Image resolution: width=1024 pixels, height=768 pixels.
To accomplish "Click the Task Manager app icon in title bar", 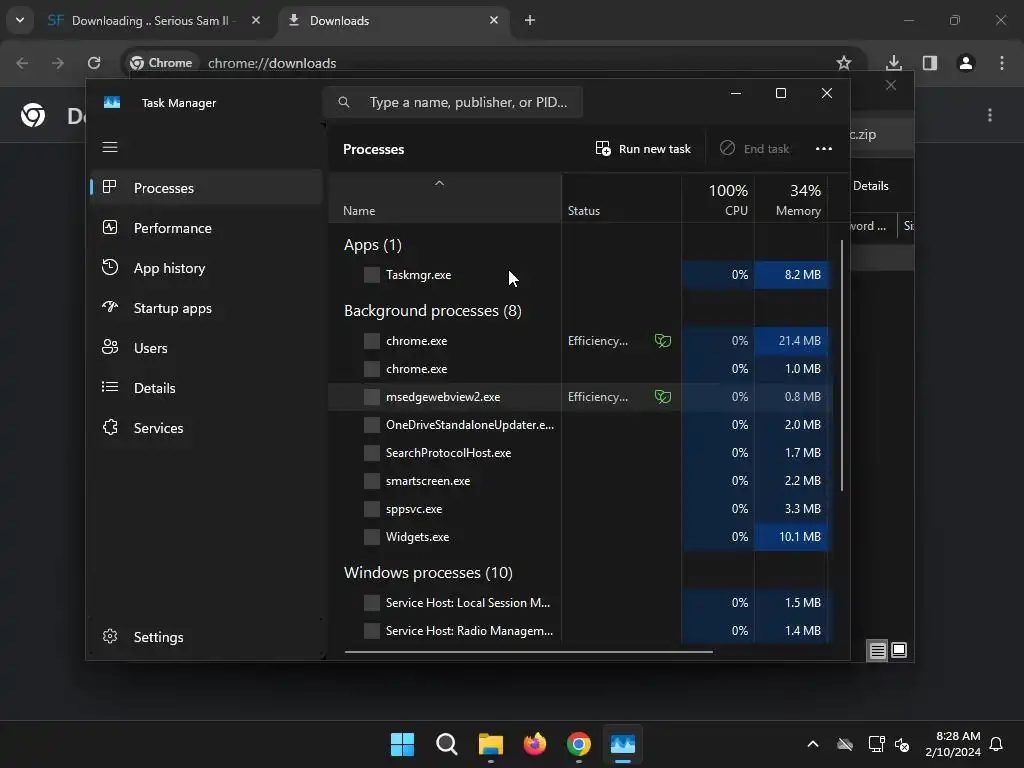I will click(x=112, y=103).
